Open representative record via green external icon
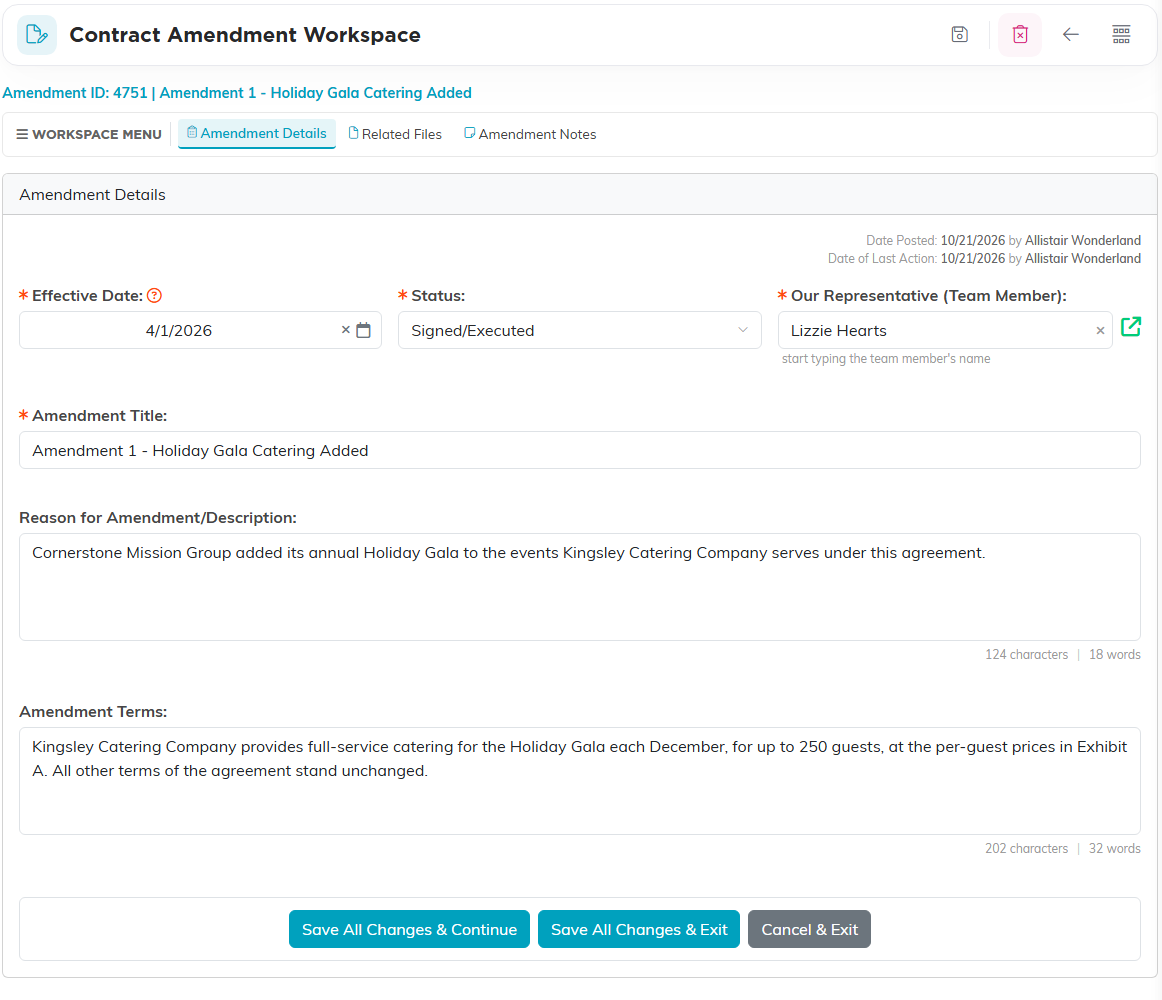 coord(1130,326)
